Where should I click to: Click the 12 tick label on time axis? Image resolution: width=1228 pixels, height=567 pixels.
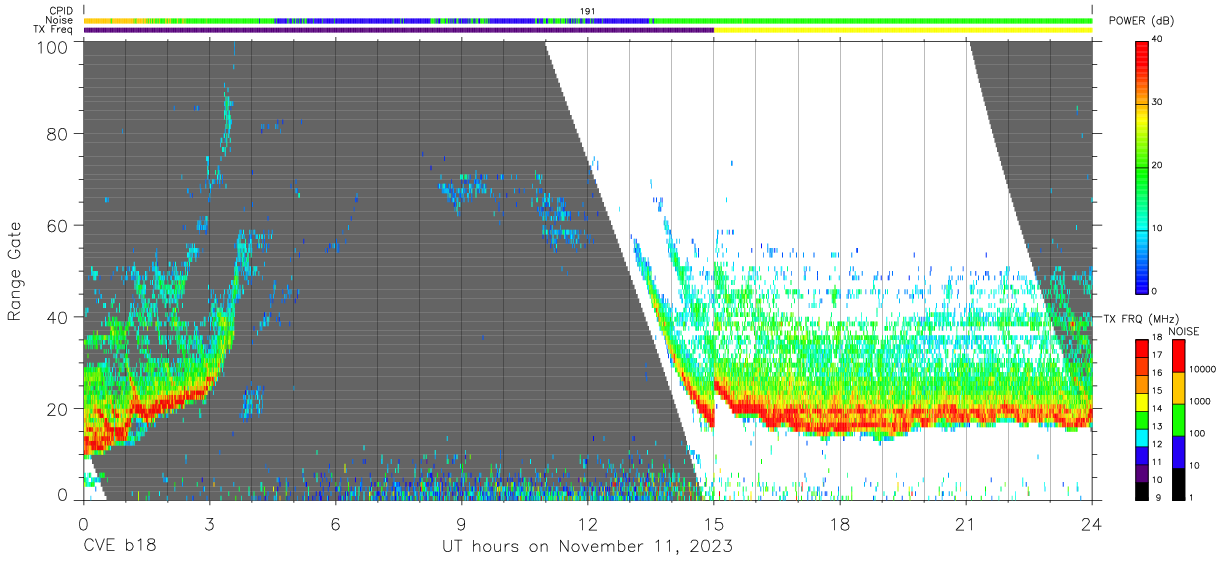(x=587, y=525)
